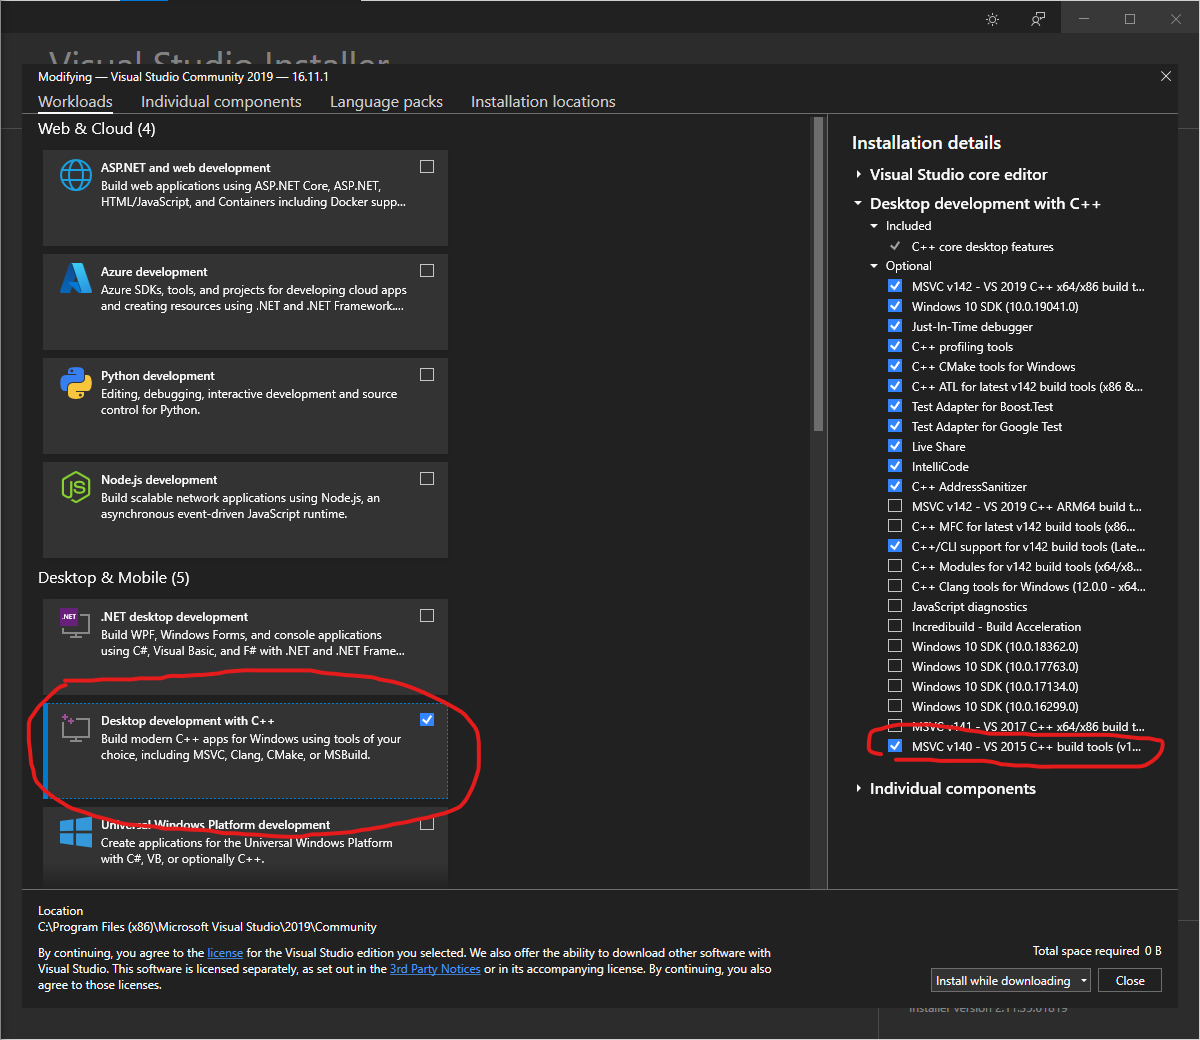Close the Modifying dialog with X
This screenshot has height=1040, width=1200.
click(x=1166, y=76)
